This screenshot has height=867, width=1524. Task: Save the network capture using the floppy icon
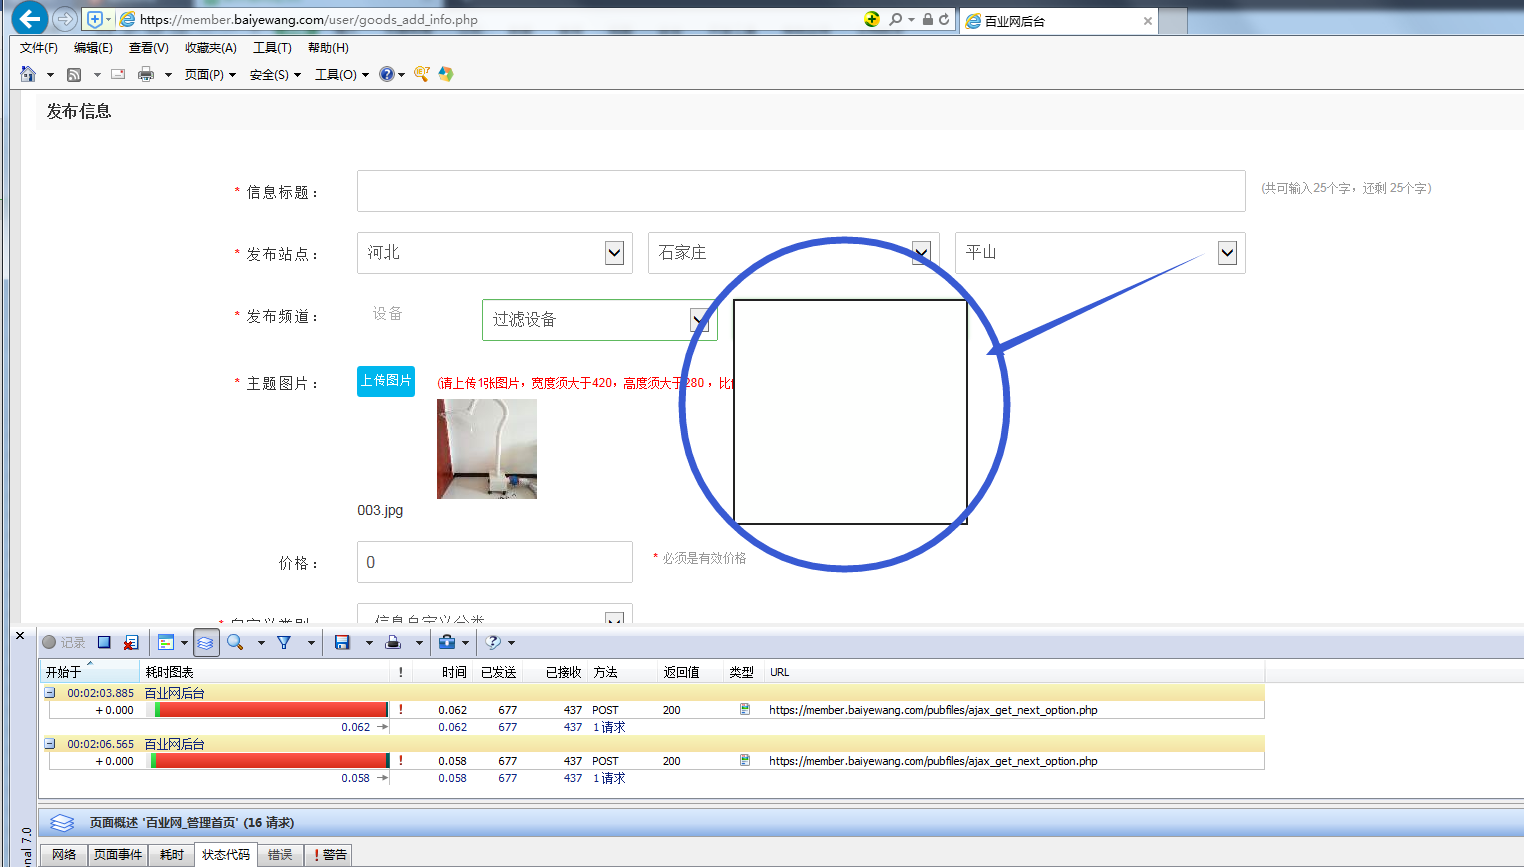(x=342, y=642)
